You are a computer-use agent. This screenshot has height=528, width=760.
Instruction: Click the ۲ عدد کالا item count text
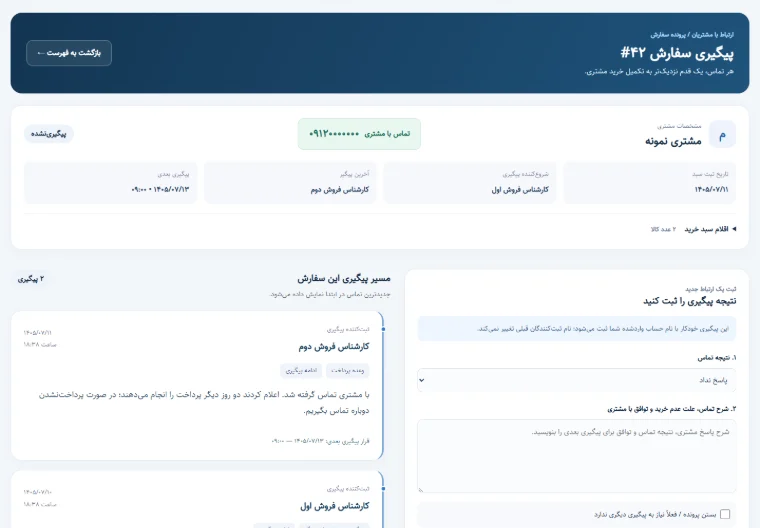pos(664,229)
